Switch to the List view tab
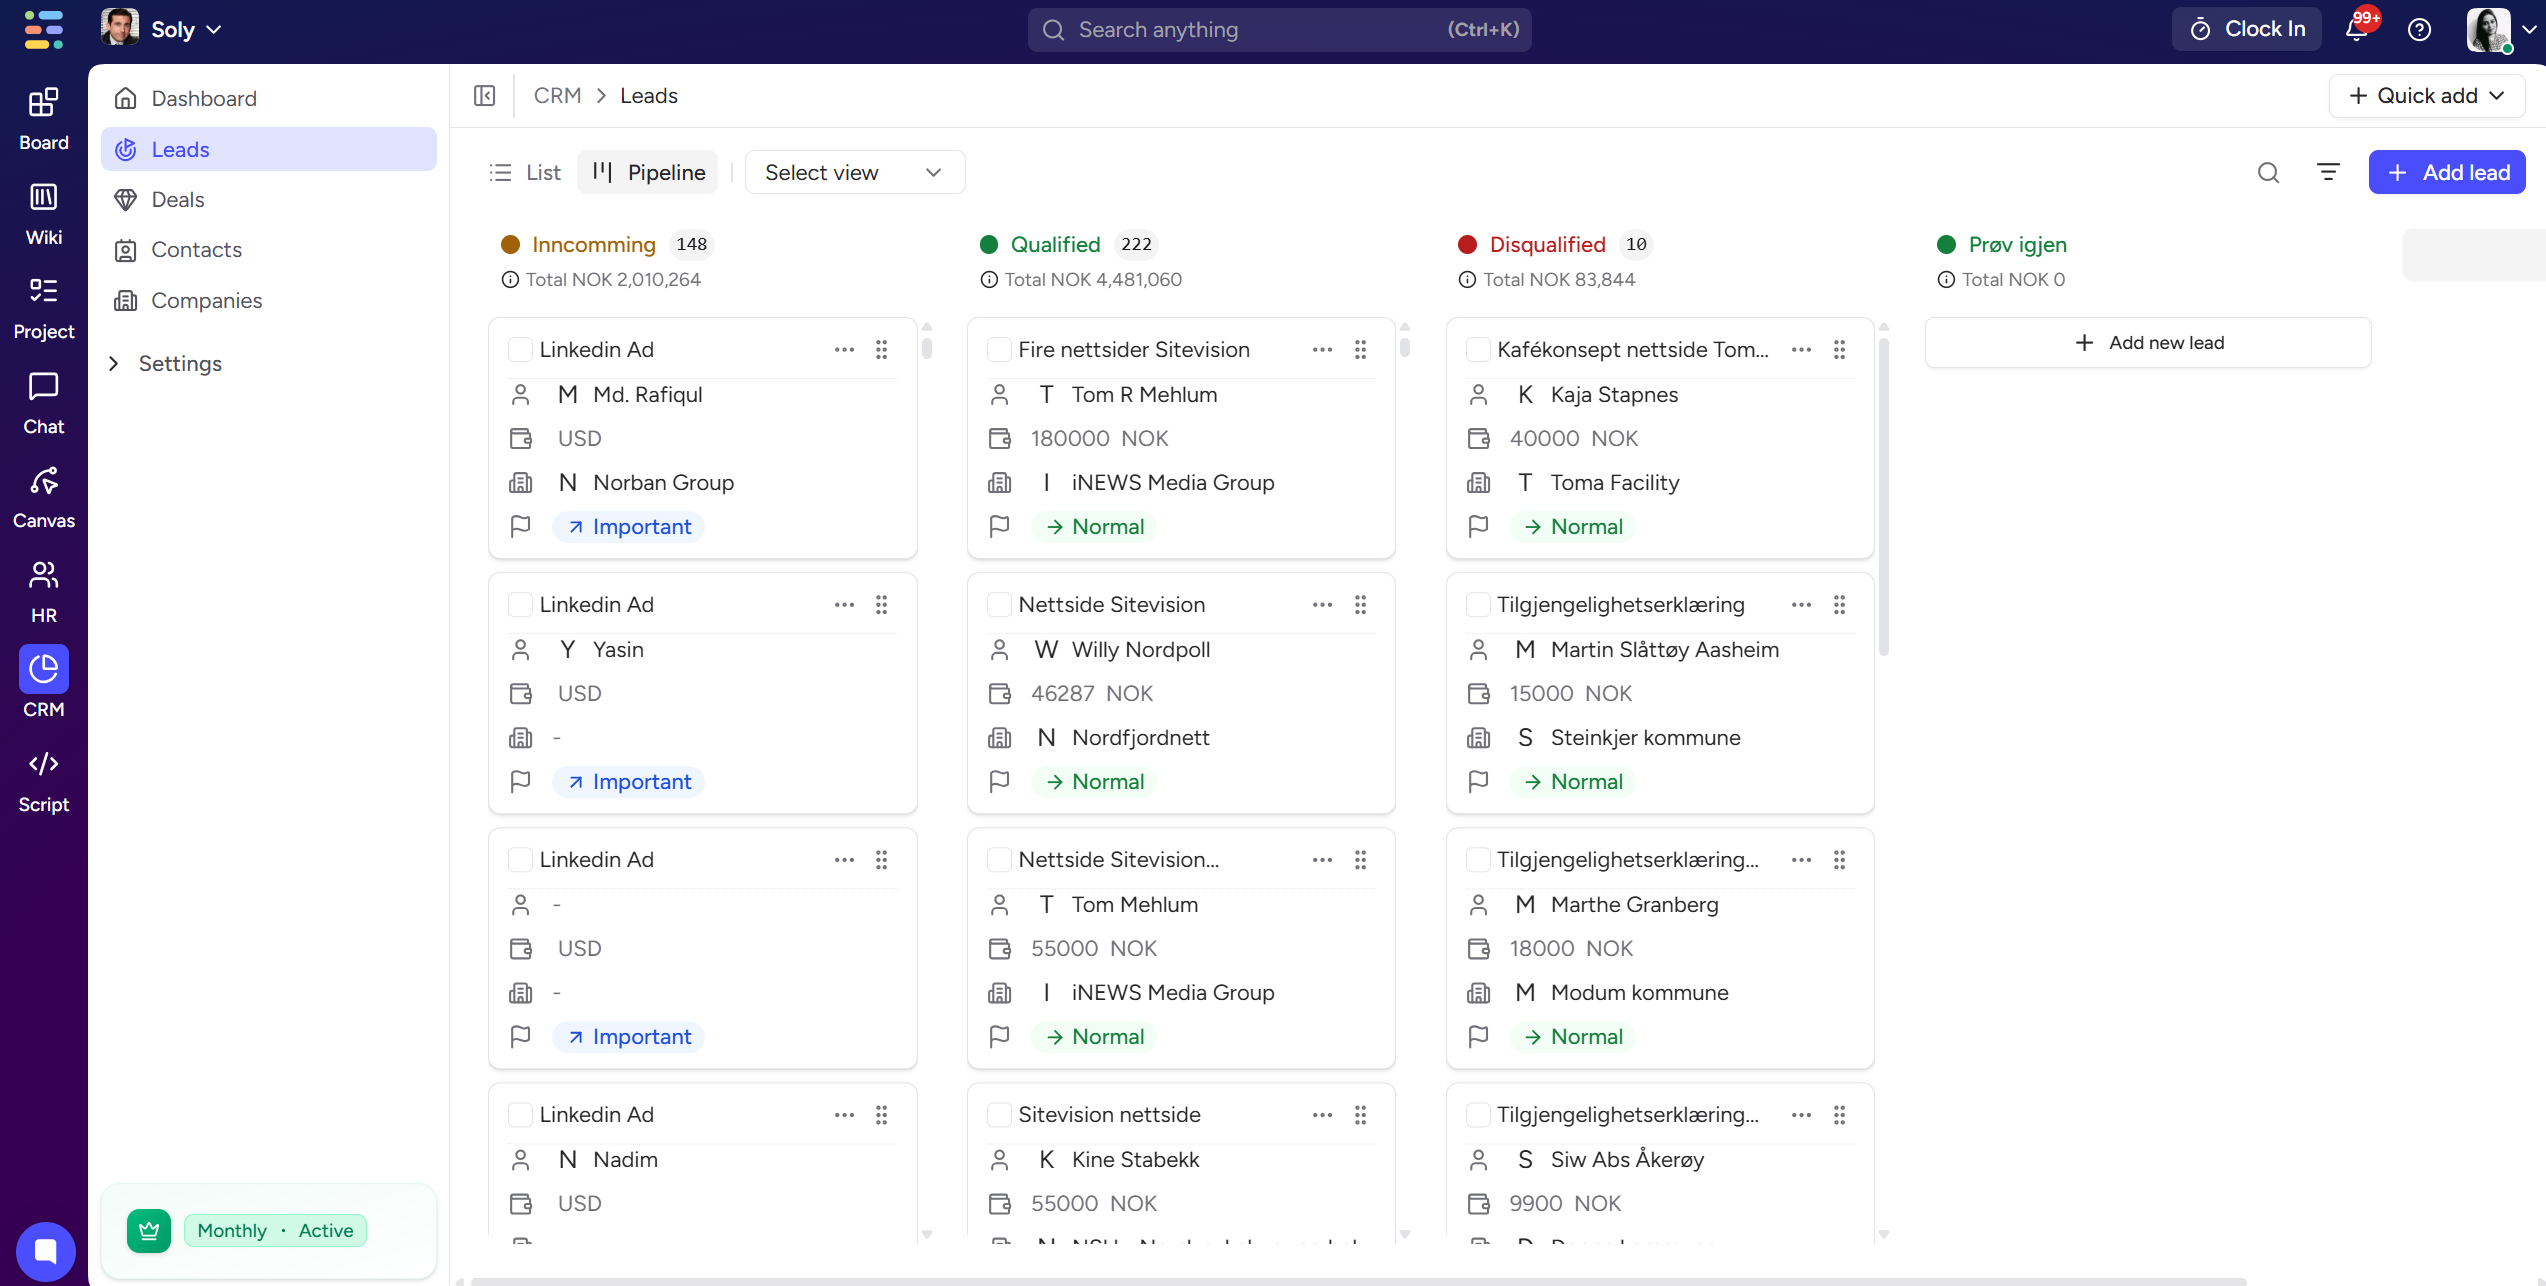The height and width of the screenshot is (1286, 2546). click(x=525, y=172)
